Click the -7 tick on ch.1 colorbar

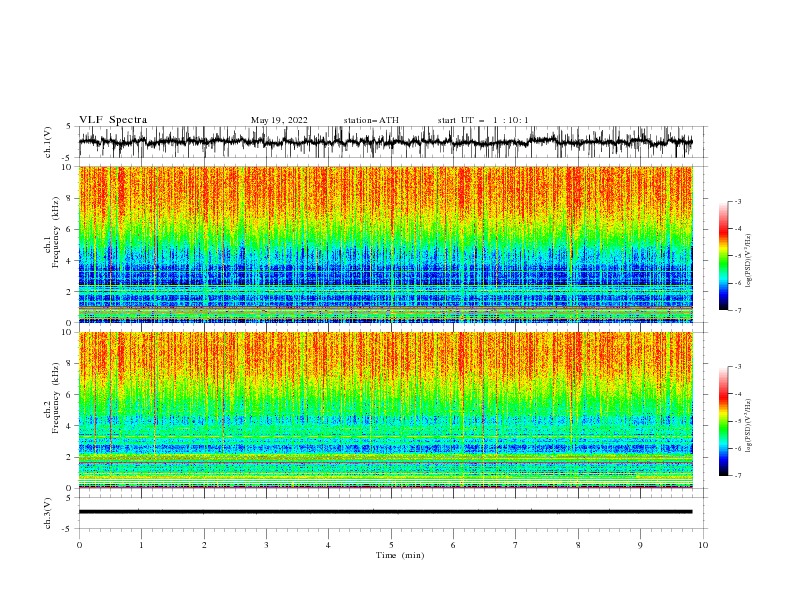(x=737, y=310)
